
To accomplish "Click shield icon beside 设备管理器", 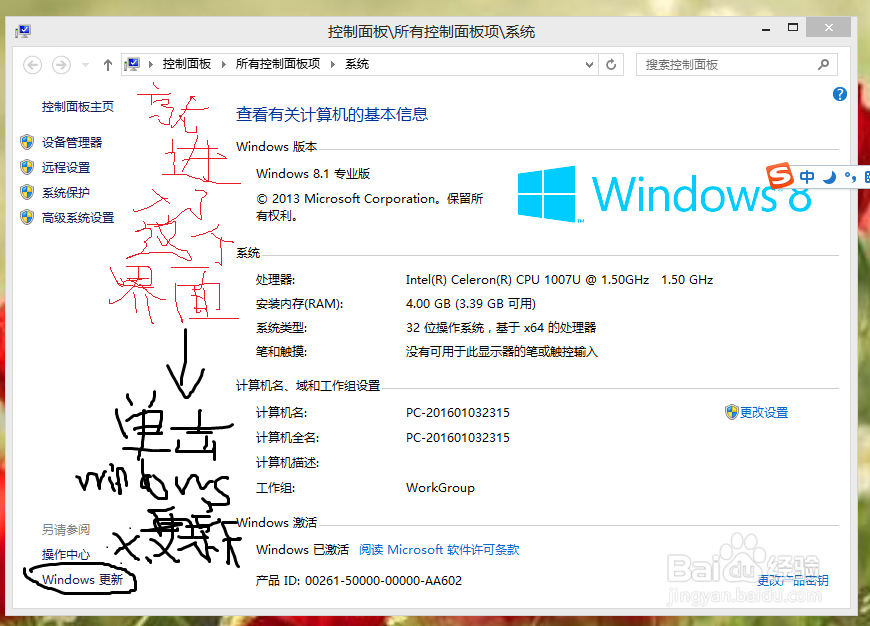I will click(x=27, y=142).
